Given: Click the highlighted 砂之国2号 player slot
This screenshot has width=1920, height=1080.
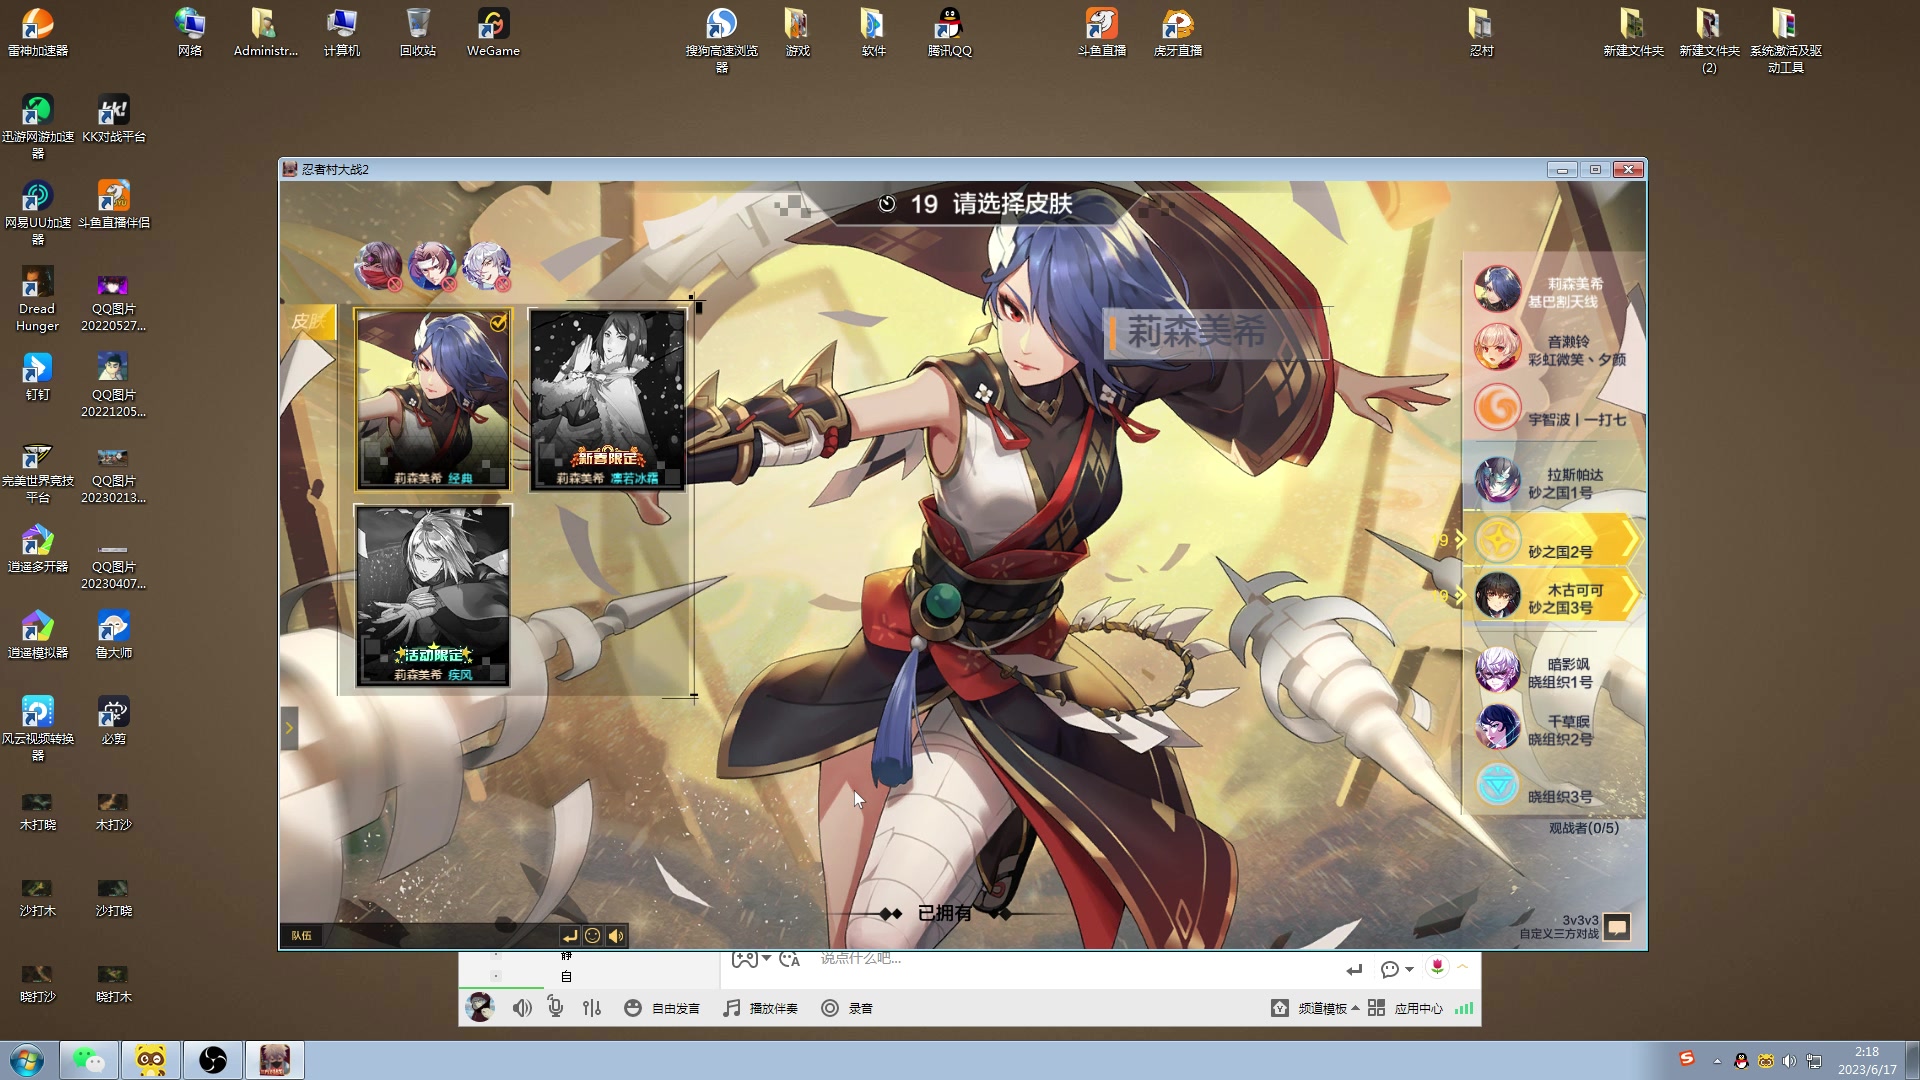Looking at the screenshot, I should [1552, 541].
